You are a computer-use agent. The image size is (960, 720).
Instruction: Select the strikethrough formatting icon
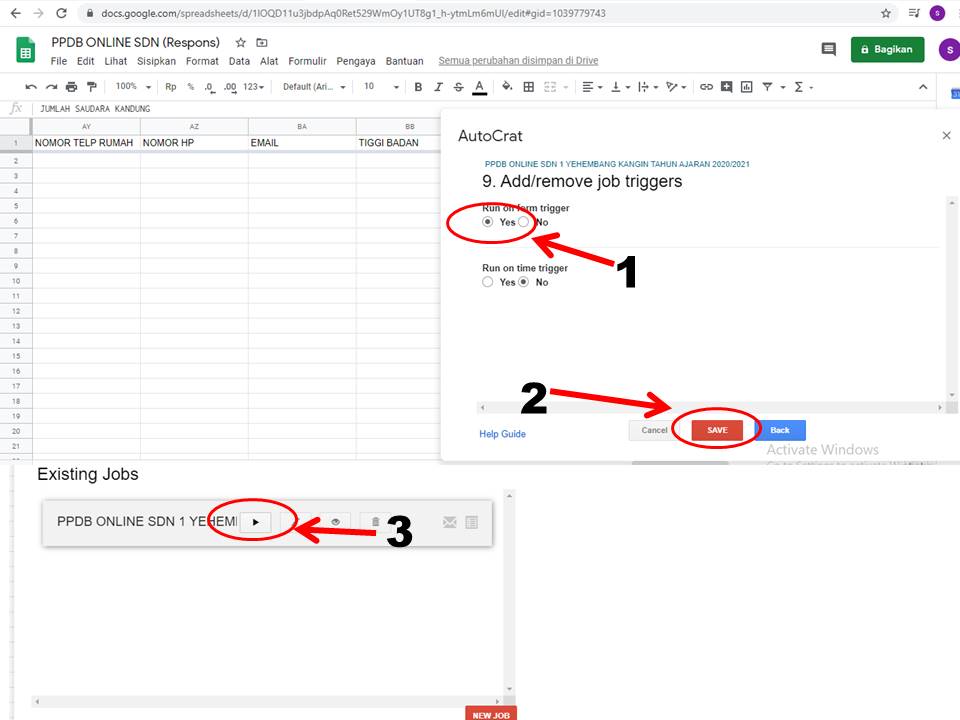458,87
